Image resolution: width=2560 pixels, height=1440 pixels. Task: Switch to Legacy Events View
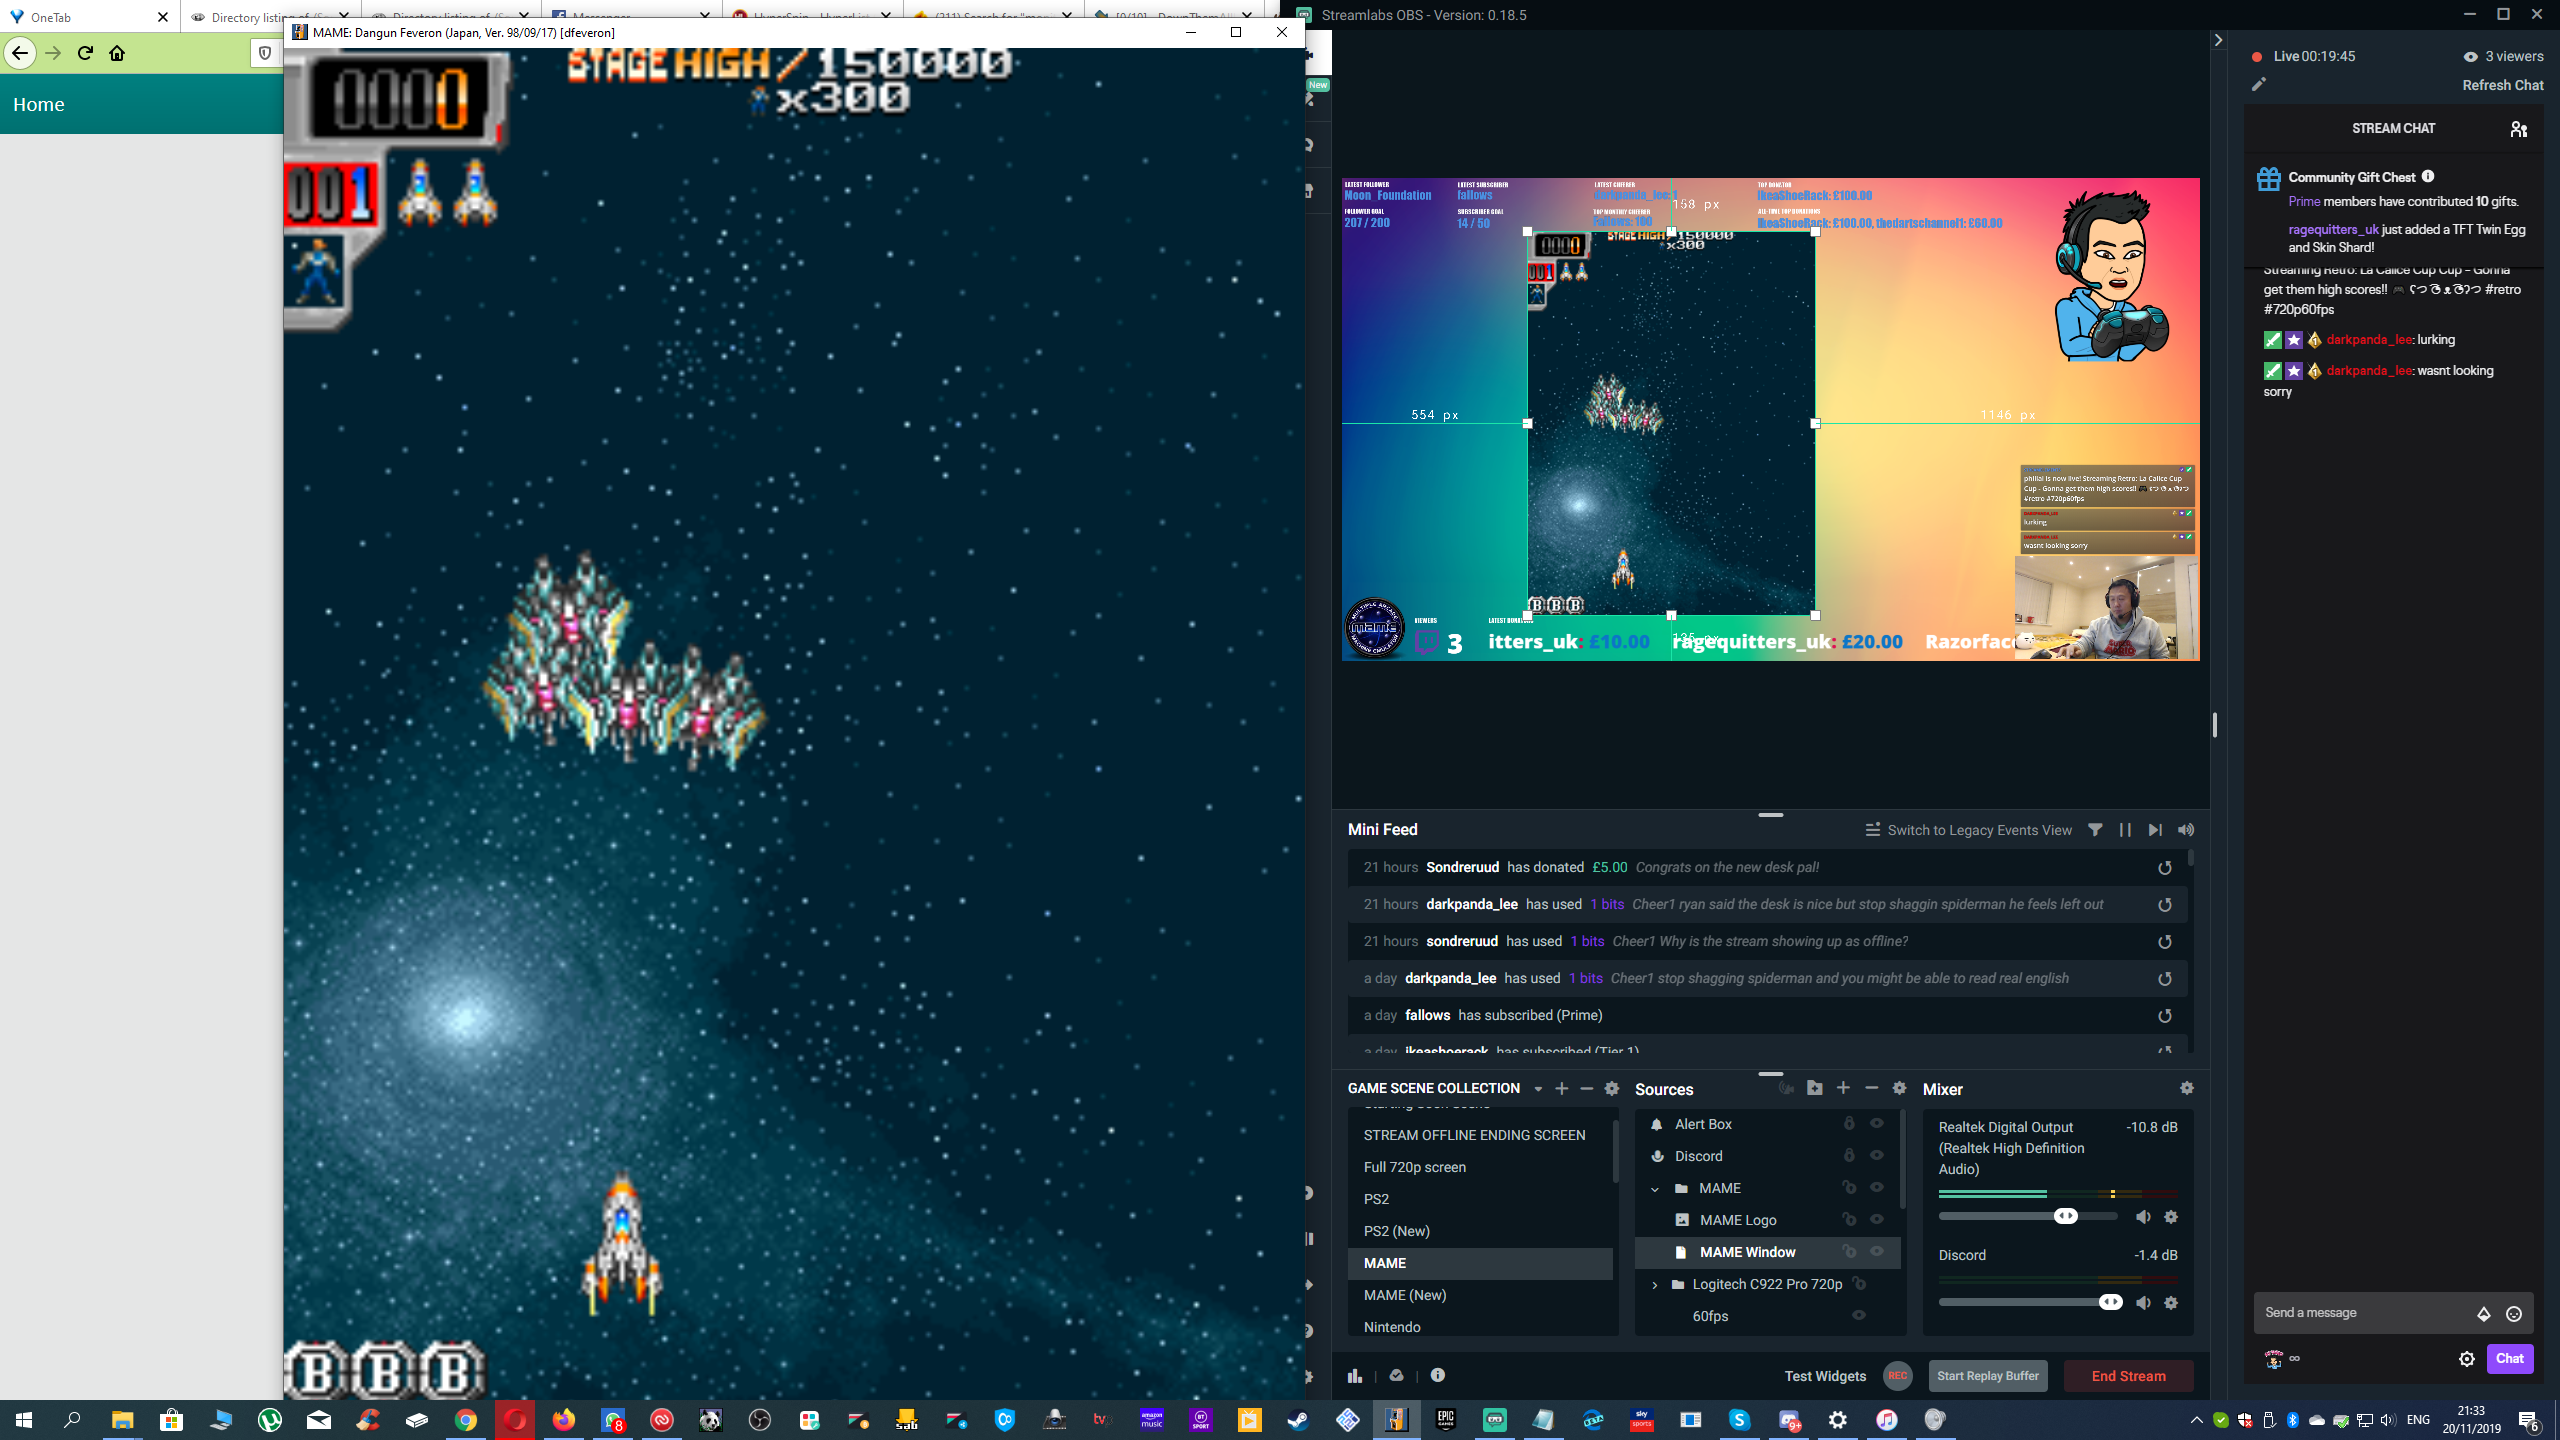point(1968,830)
